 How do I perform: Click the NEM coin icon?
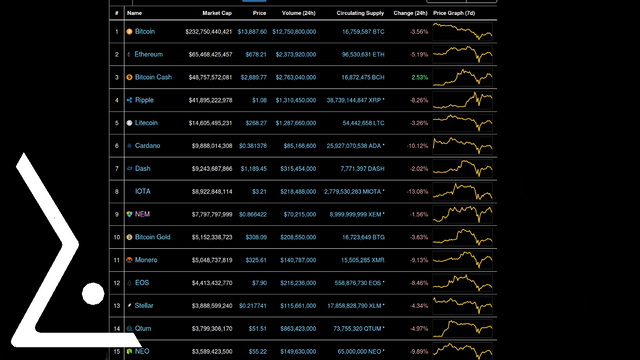pos(129,214)
